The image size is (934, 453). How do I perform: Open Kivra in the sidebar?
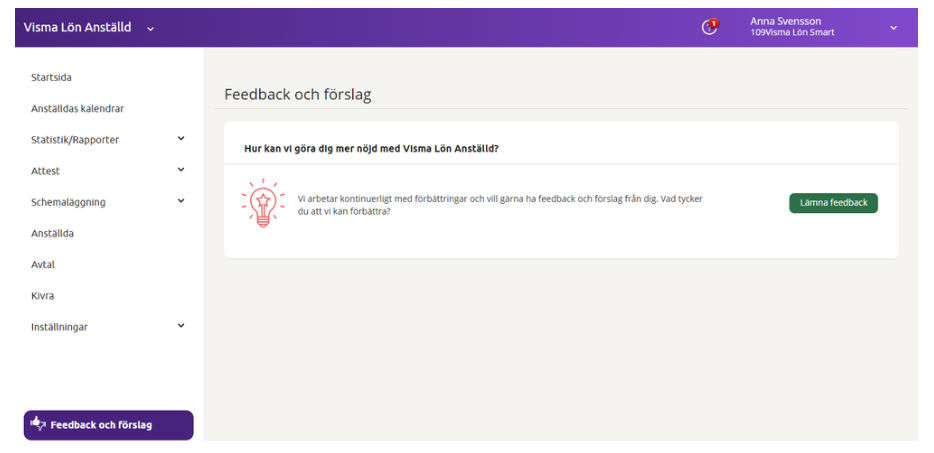[42, 296]
